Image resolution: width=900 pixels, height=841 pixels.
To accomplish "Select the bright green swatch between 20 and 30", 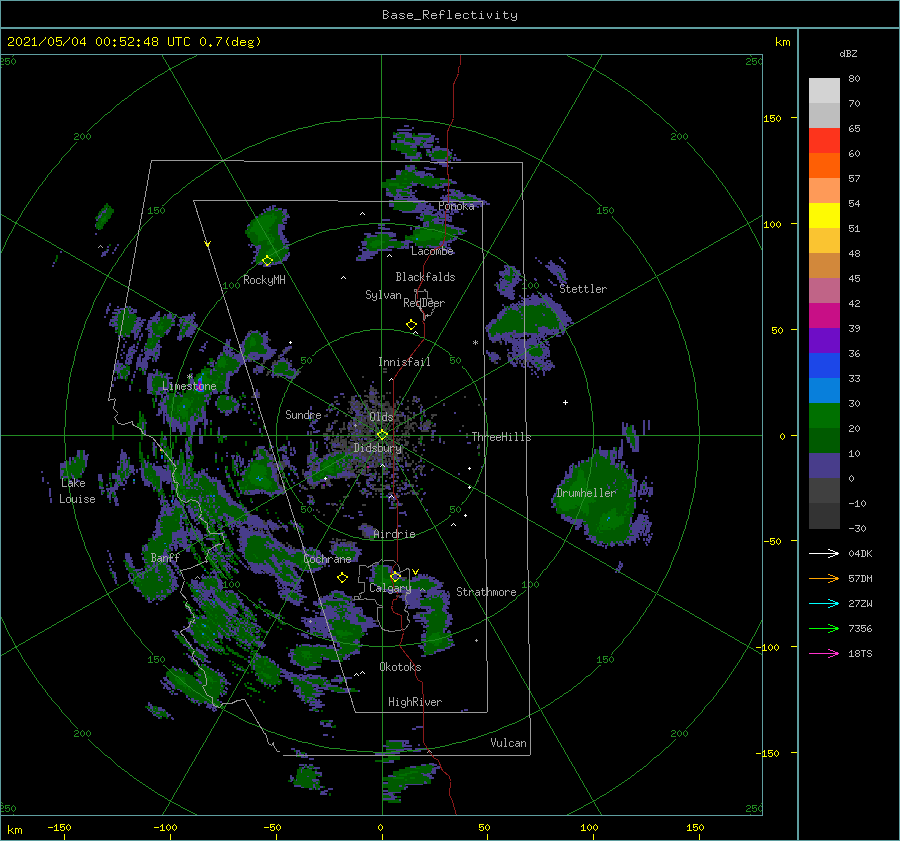I will coord(824,416).
